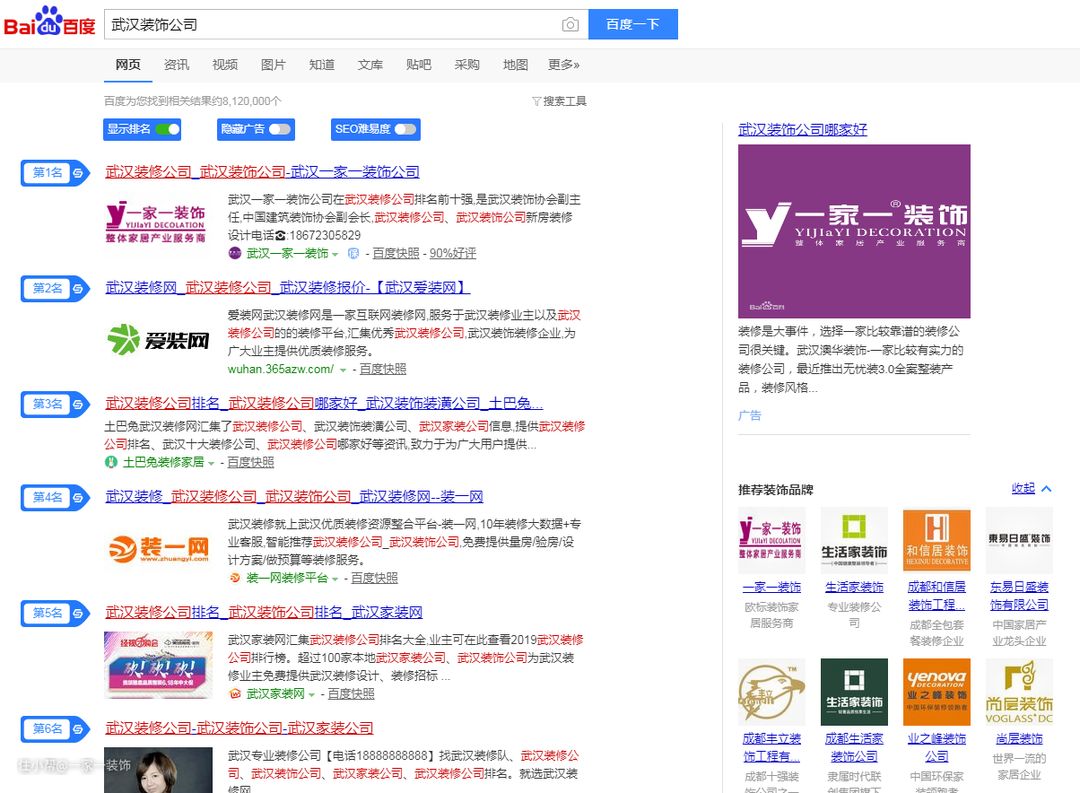Switch to the 地图 tab
Screen dimensions: 1080x793
click(x=515, y=65)
